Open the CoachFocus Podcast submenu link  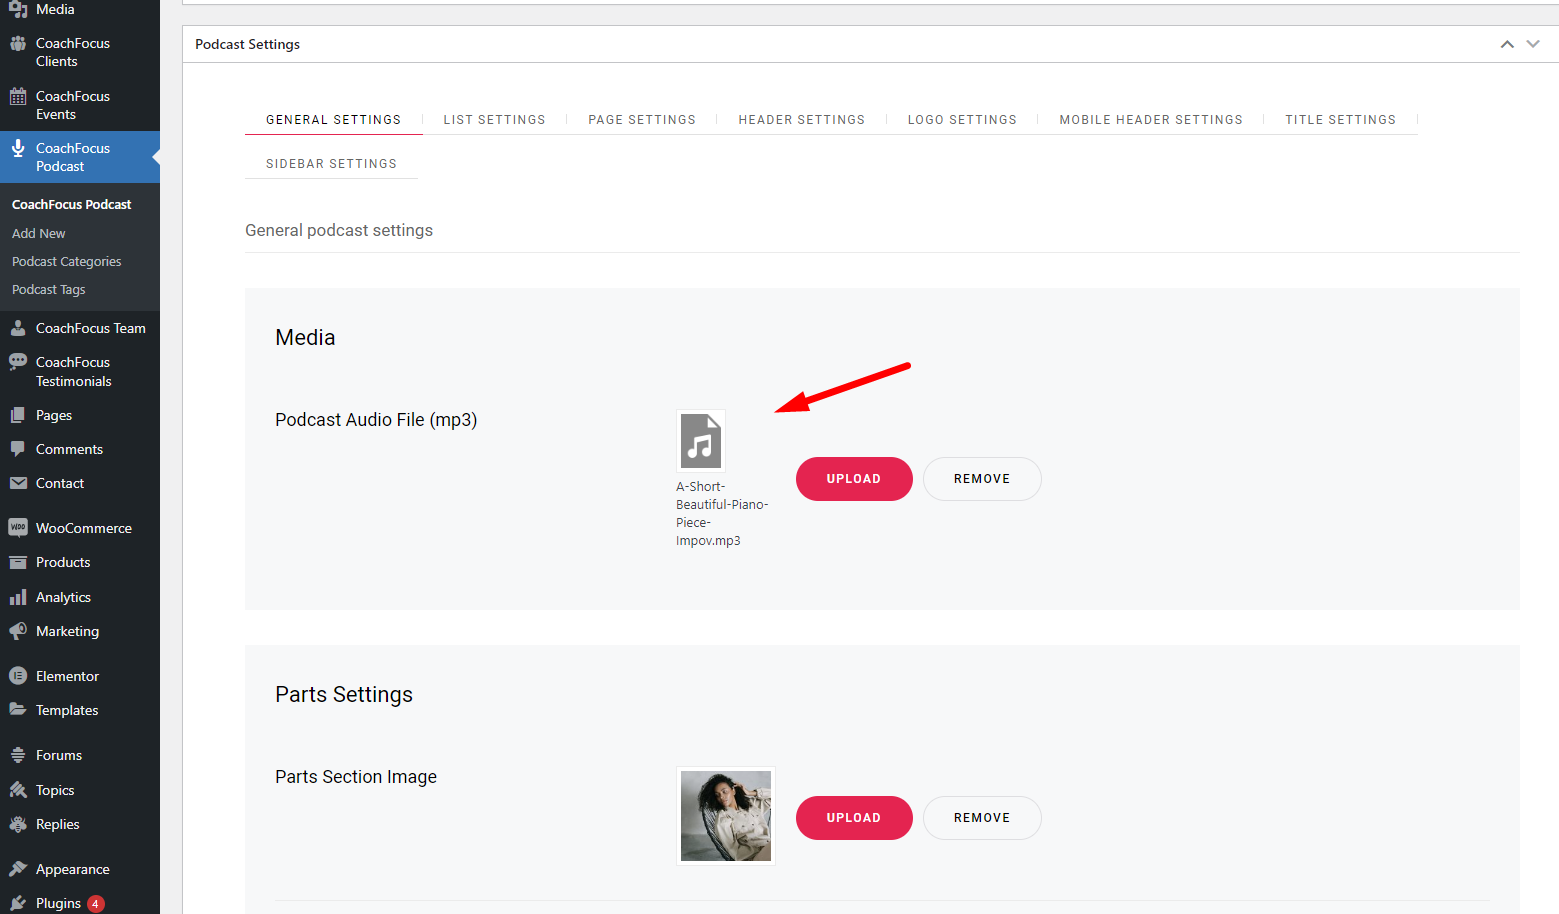(72, 204)
